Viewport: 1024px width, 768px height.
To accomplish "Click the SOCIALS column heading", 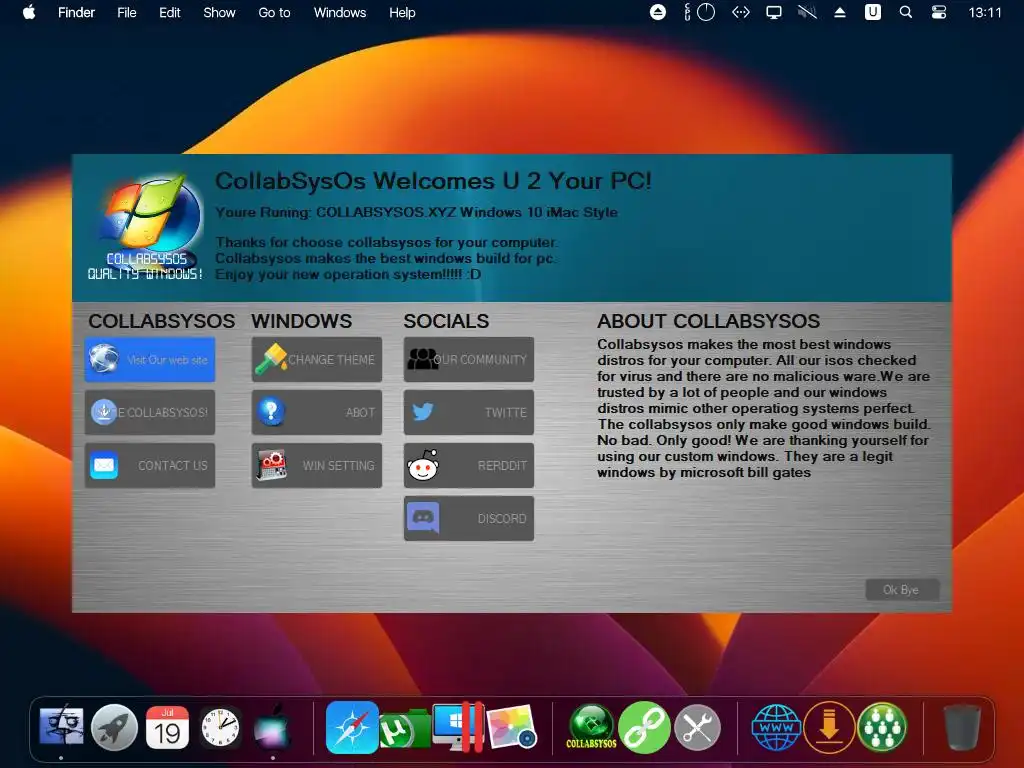I will click(x=446, y=321).
